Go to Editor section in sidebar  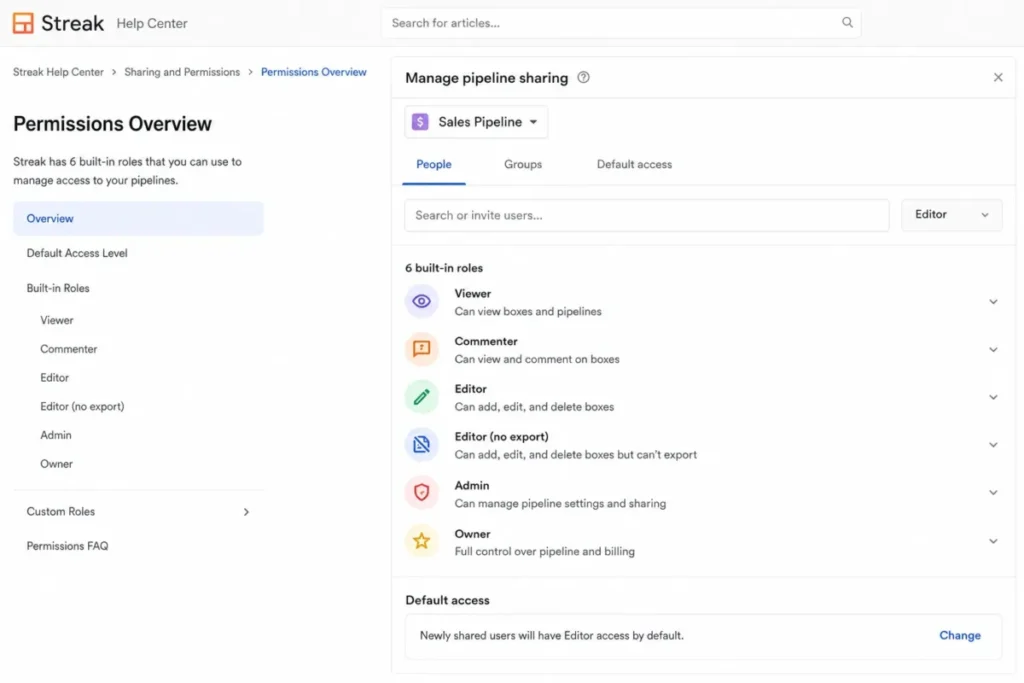[x=54, y=377]
